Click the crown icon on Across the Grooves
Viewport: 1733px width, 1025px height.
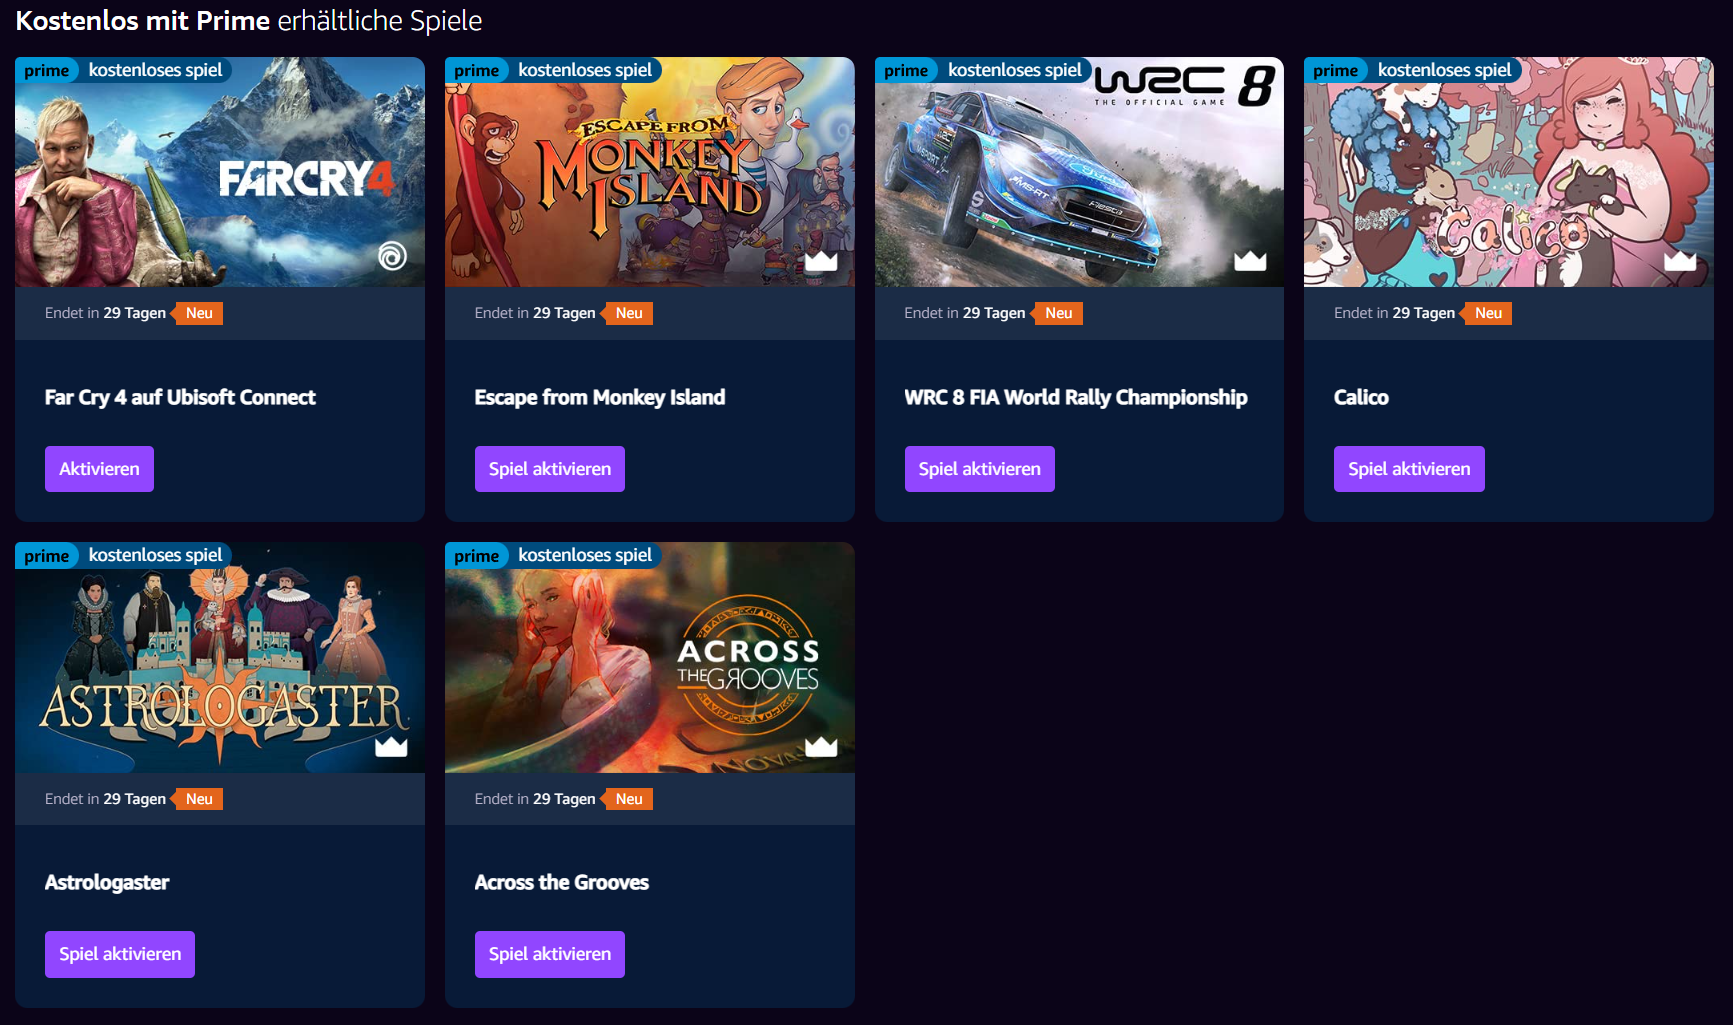pyautogui.click(x=821, y=746)
